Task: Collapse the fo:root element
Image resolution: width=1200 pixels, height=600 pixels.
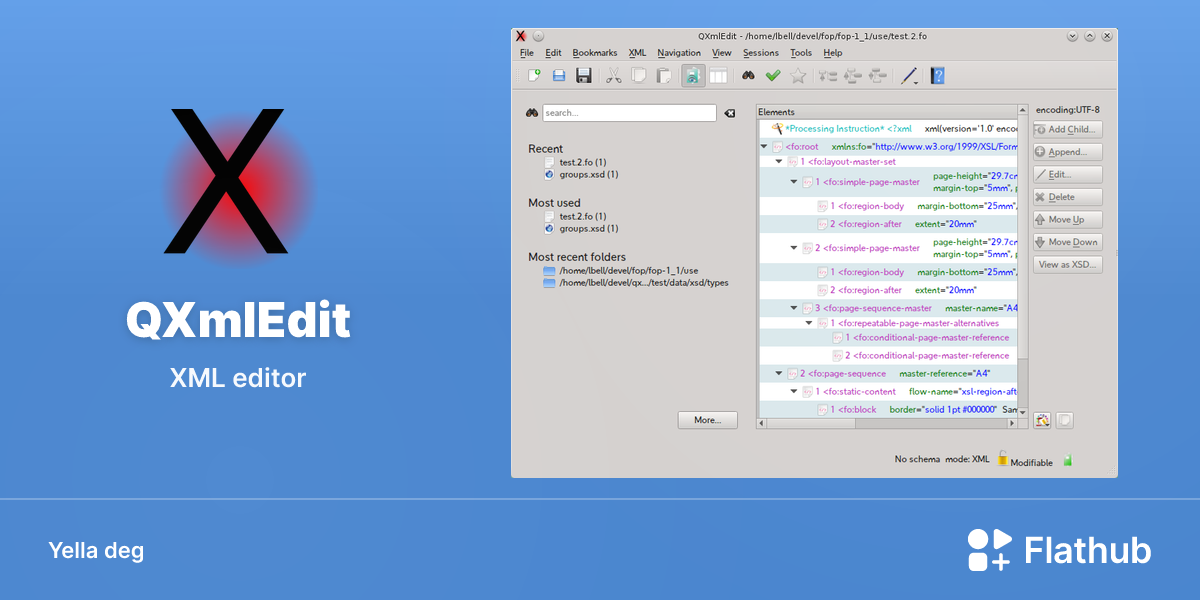Action: click(x=765, y=147)
